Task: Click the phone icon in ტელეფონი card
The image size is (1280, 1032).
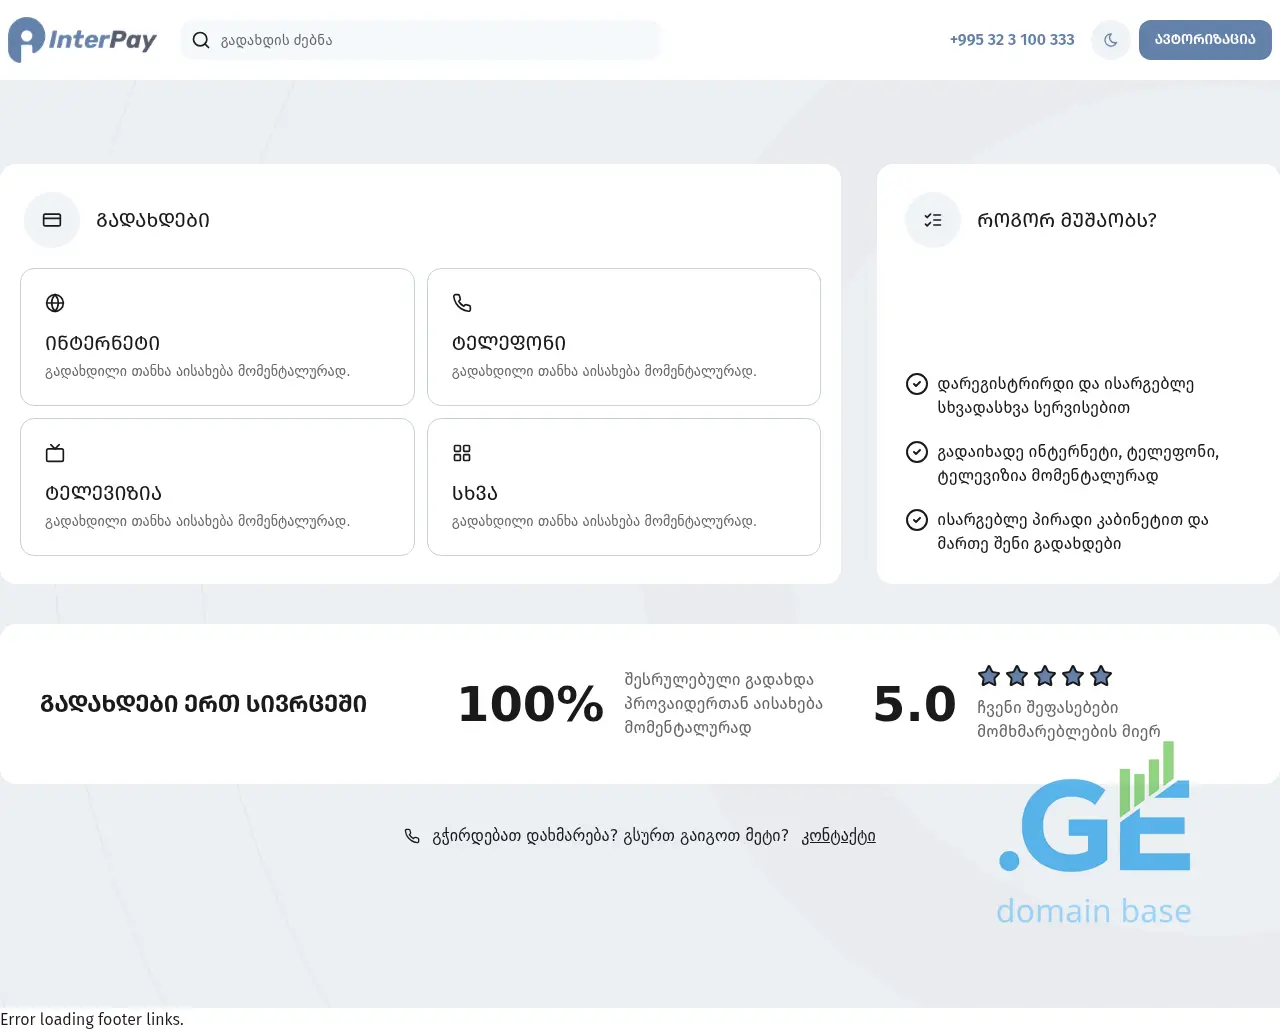Action: coord(462,303)
